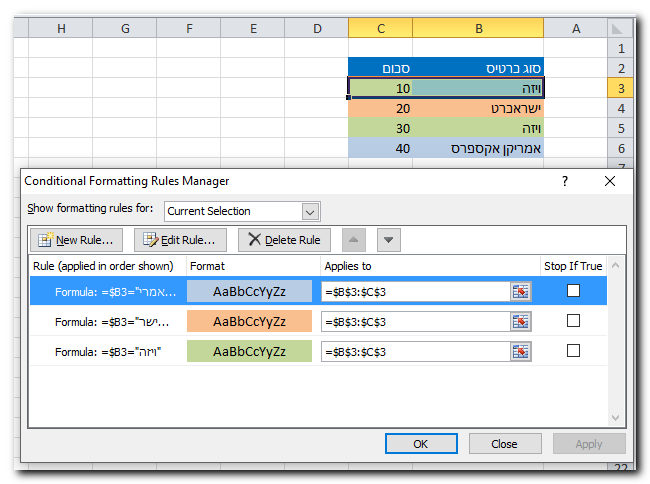Click range selector icon for third rule
The image size is (650, 484).
click(521, 351)
